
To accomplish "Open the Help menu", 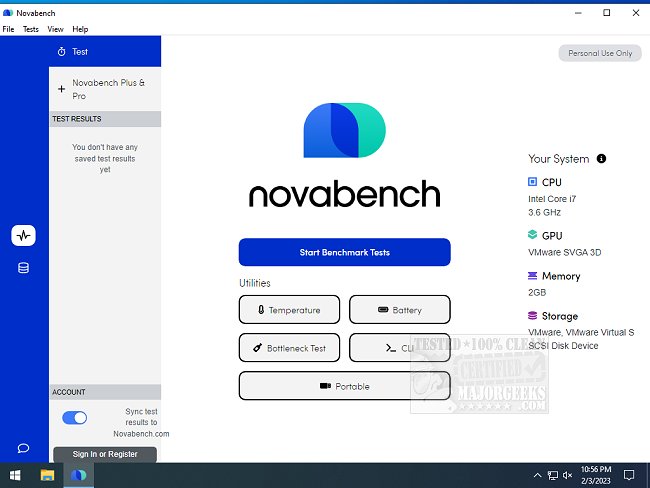I will (80, 30).
